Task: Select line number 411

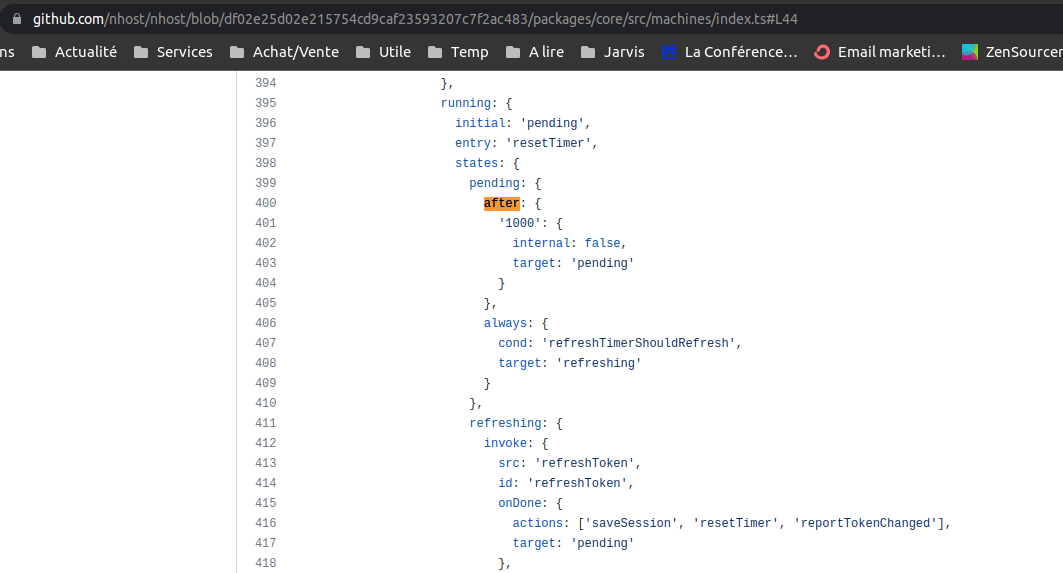Action: click(266, 423)
